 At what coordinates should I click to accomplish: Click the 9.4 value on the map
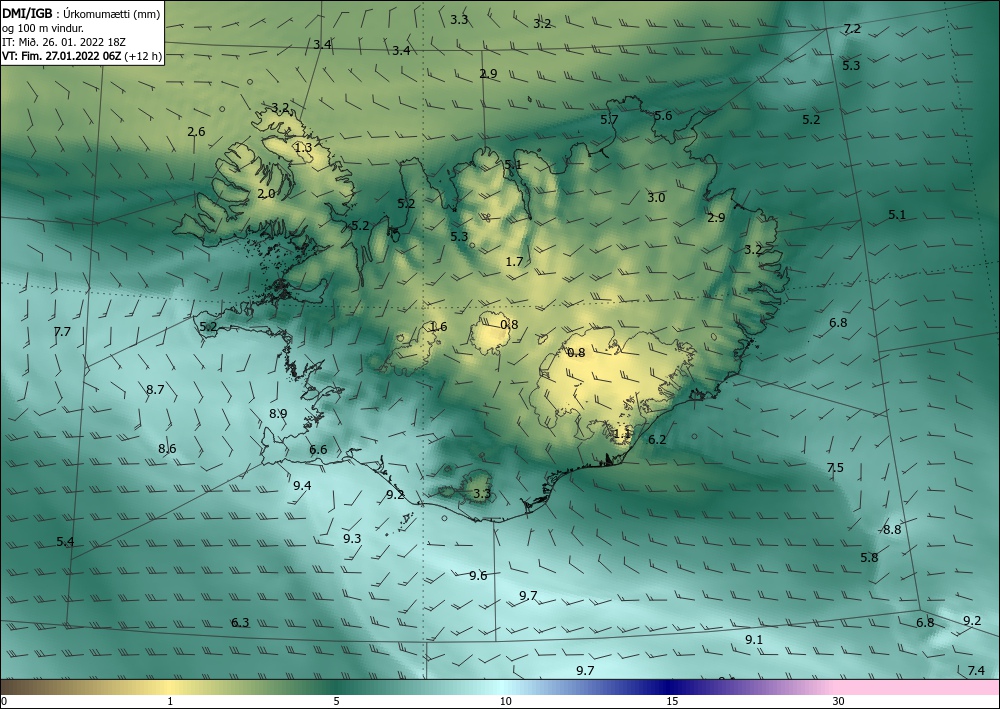click(302, 486)
